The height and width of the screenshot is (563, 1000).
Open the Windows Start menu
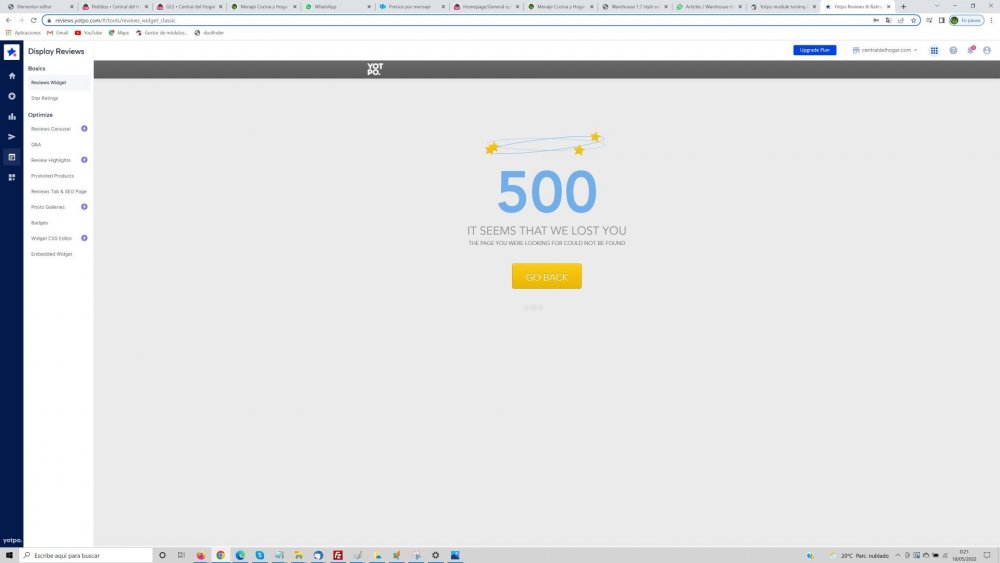pyautogui.click(x=9, y=555)
